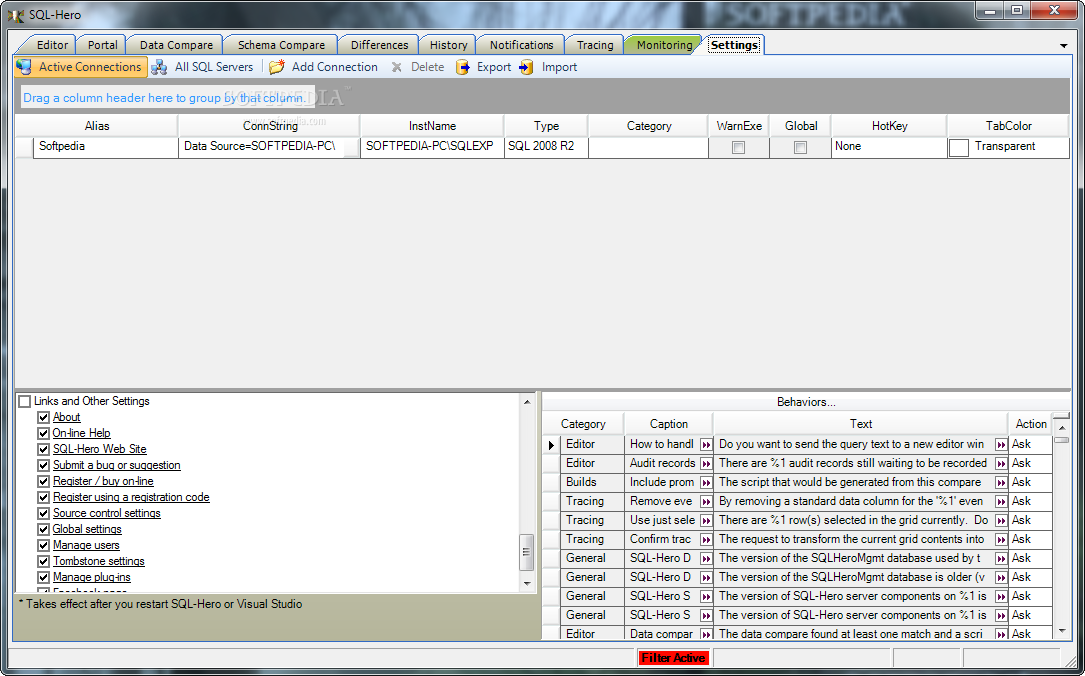The image size is (1085, 676).
Task: Expand caption of 'Remove eve' row
Action: coord(706,502)
